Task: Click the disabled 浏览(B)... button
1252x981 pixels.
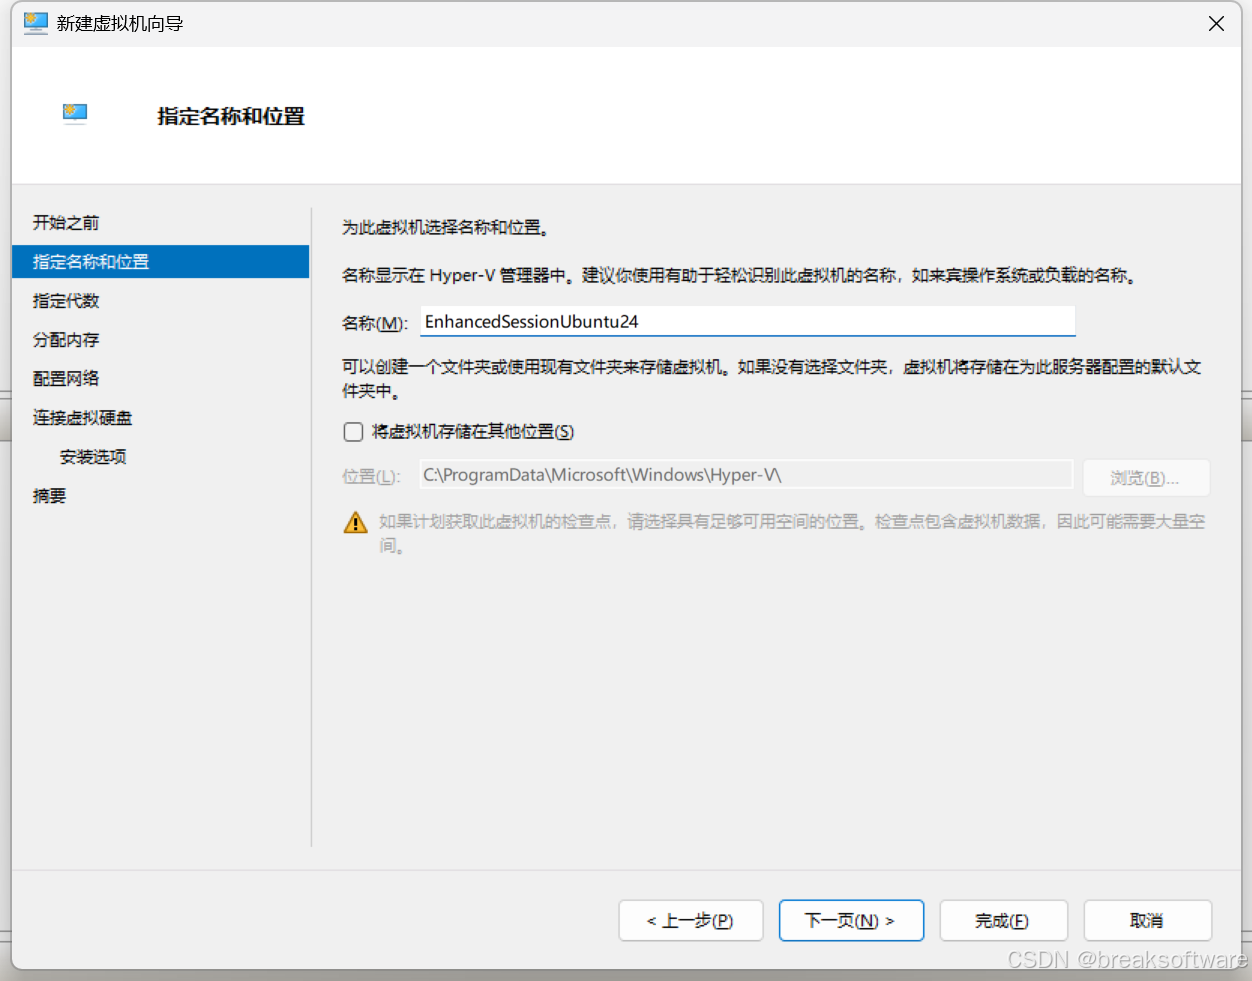Action: click(1146, 478)
